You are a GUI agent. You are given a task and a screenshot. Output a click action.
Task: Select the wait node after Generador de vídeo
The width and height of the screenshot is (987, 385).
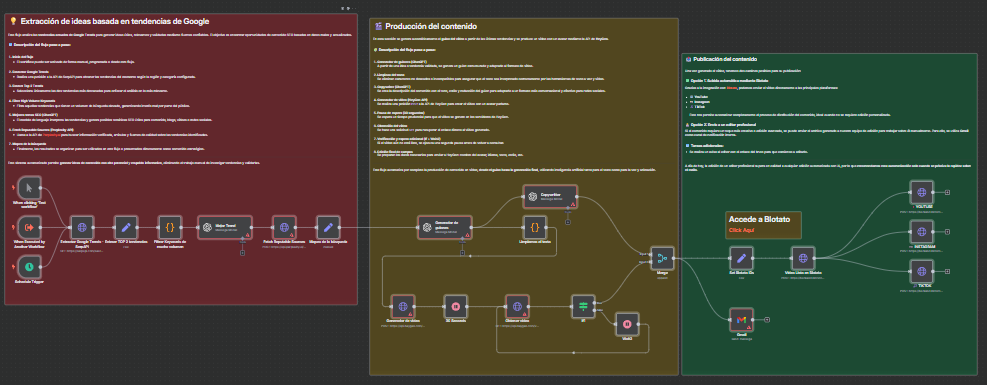point(455,306)
